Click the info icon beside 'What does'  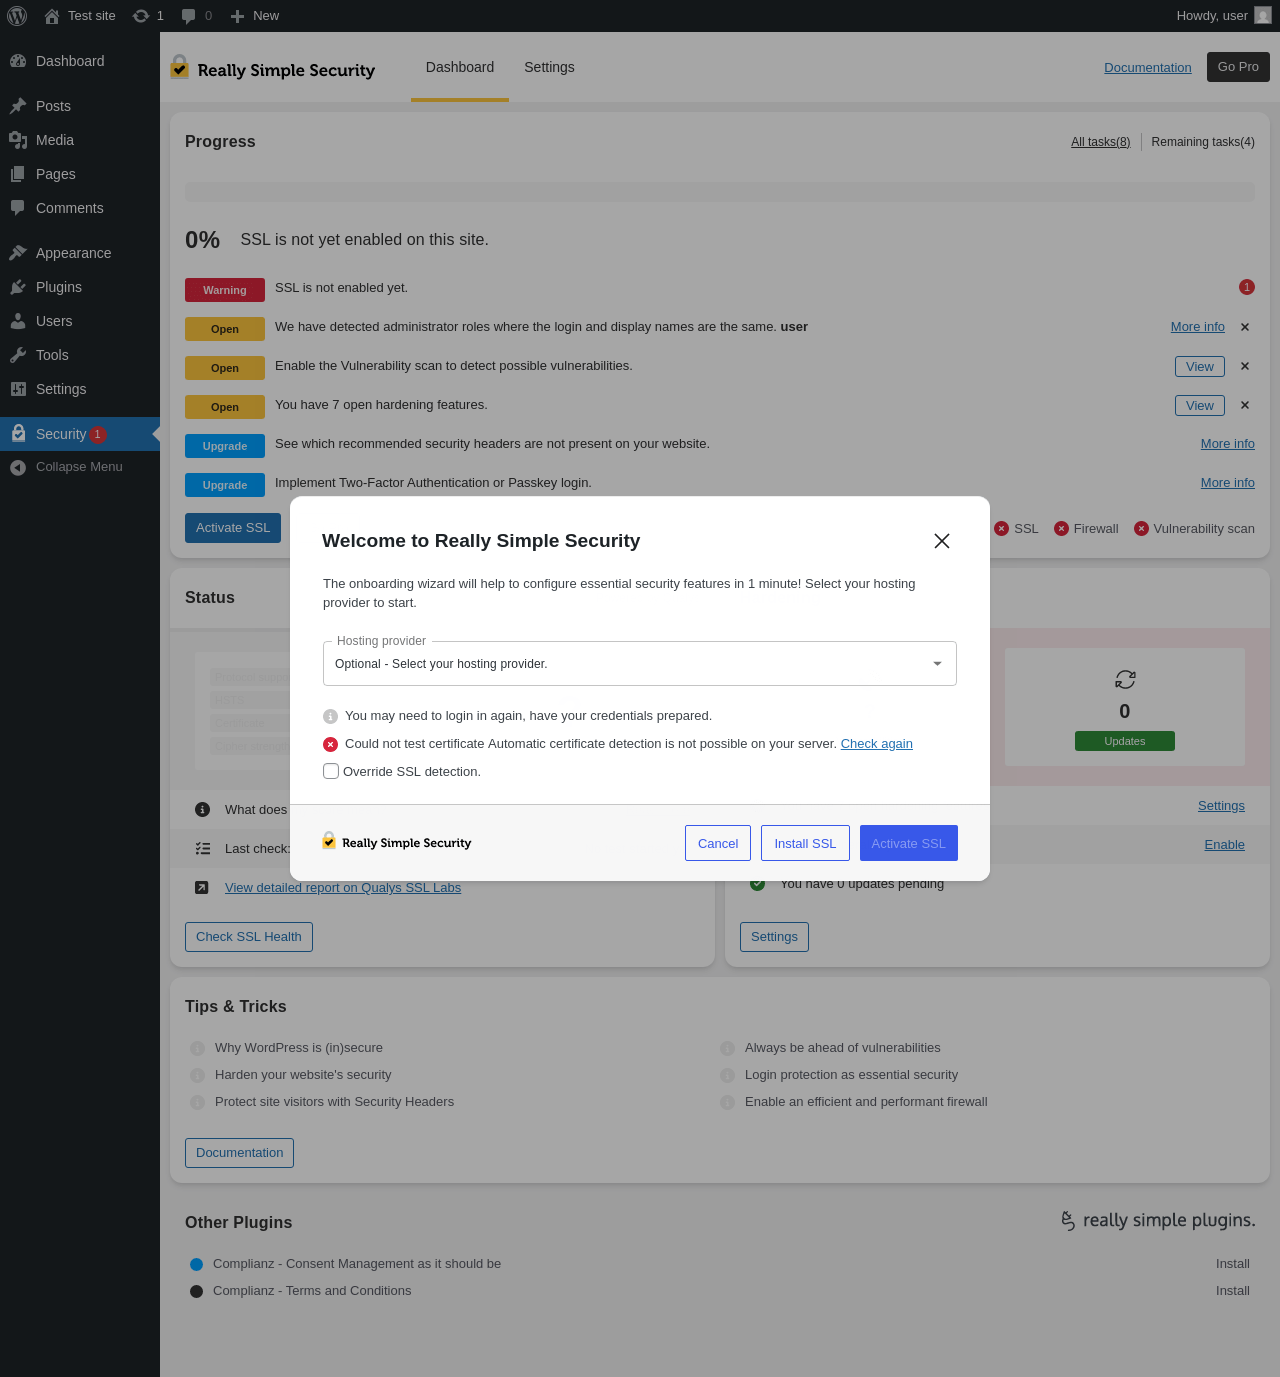[x=202, y=810]
